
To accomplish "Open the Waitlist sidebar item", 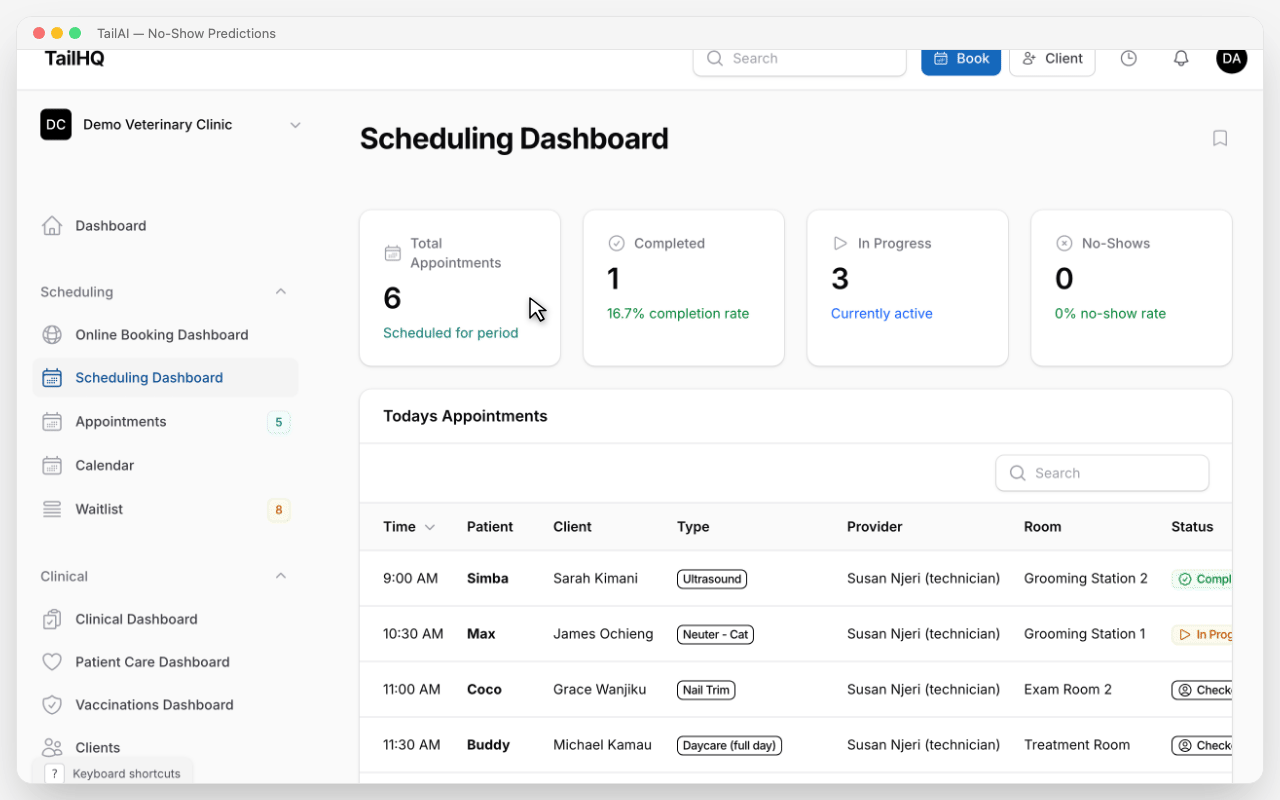I will pyautogui.click(x=99, y=510).
